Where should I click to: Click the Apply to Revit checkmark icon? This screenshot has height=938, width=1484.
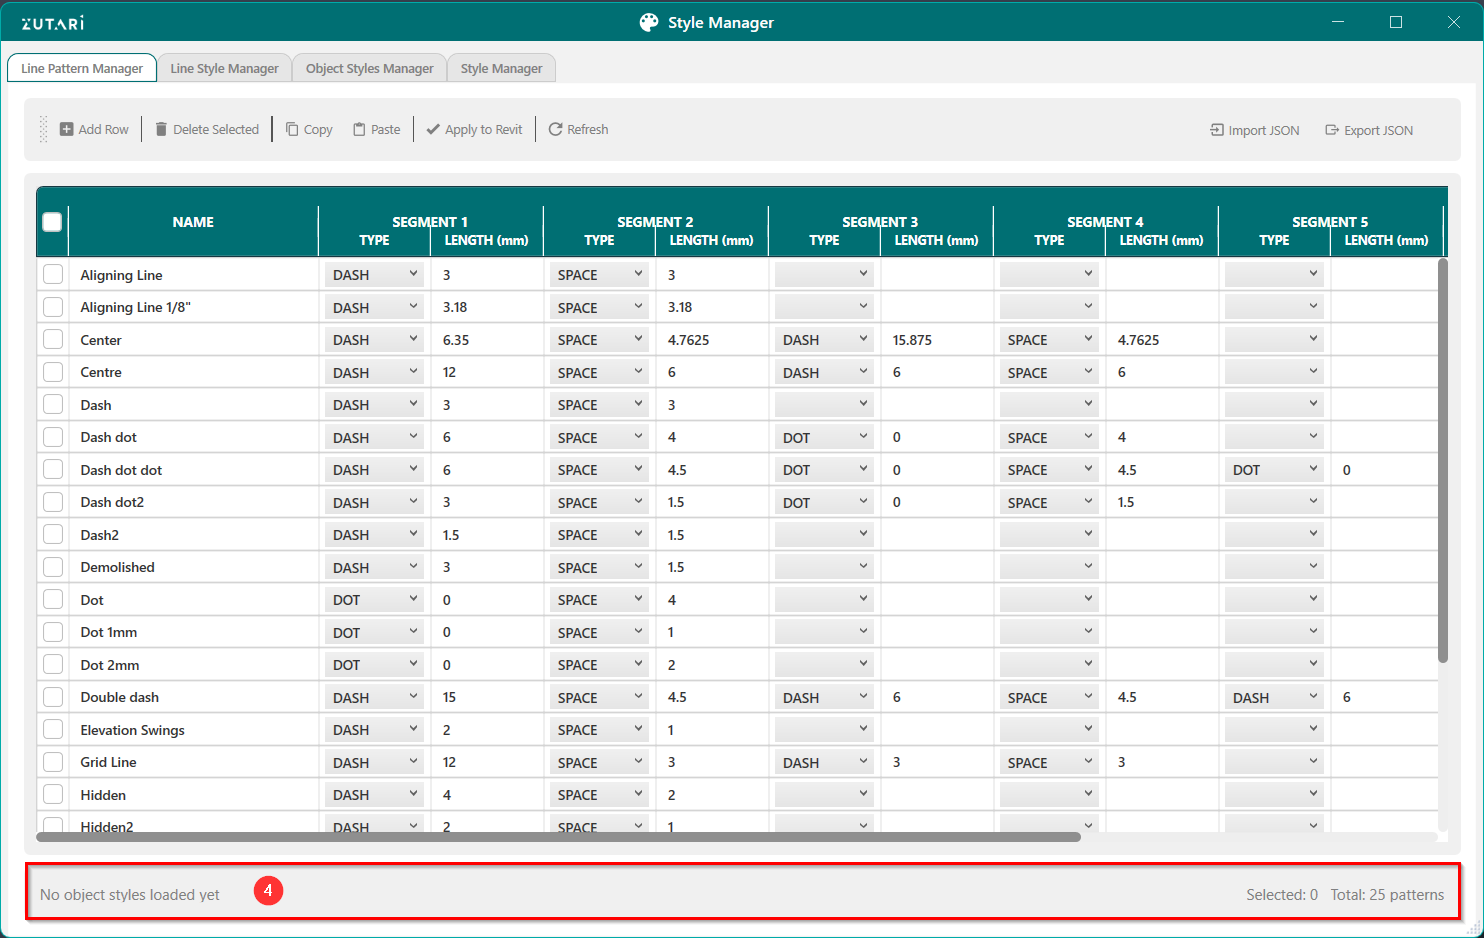click(433, 130)
